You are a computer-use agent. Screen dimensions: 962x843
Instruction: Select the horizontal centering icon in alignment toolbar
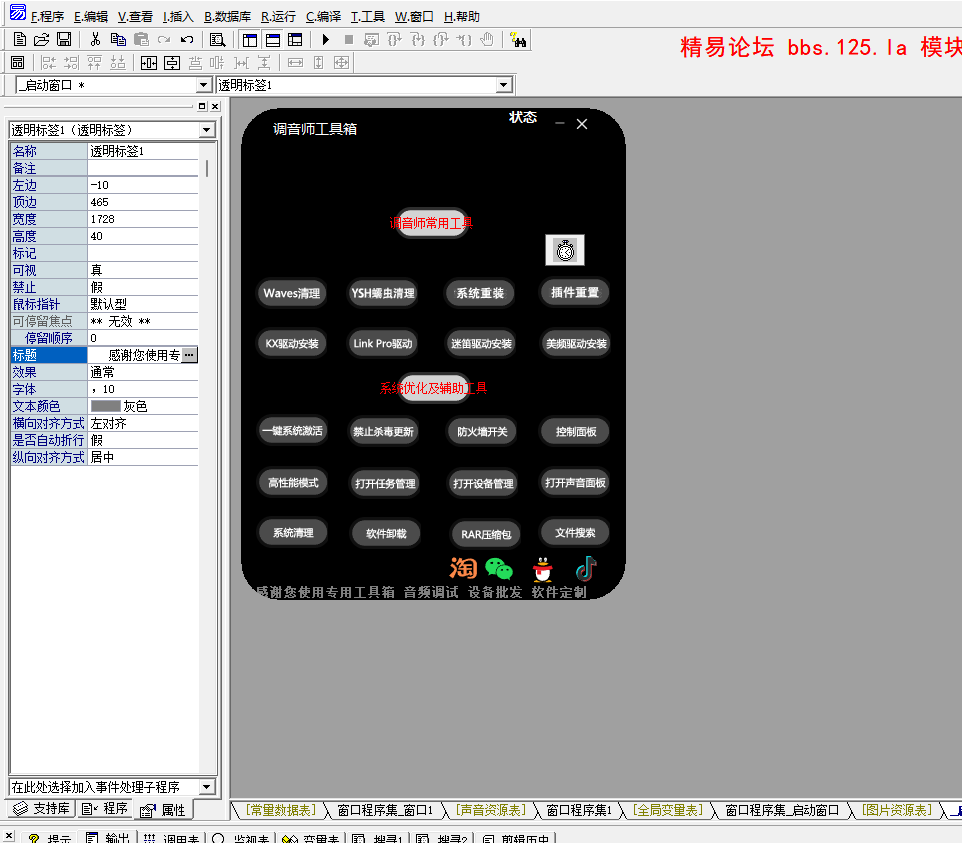click(147, 62)
